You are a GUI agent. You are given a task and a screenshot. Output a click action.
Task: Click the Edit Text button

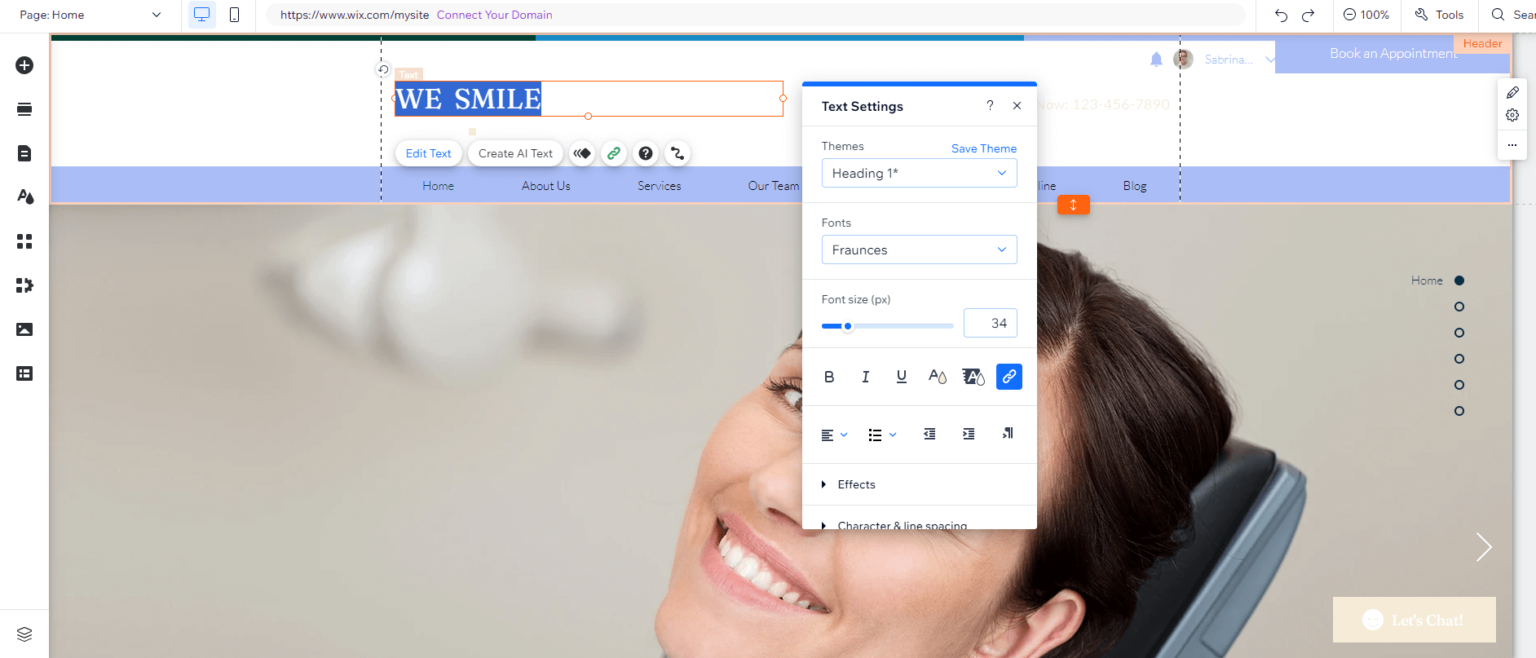coord(428,153)
